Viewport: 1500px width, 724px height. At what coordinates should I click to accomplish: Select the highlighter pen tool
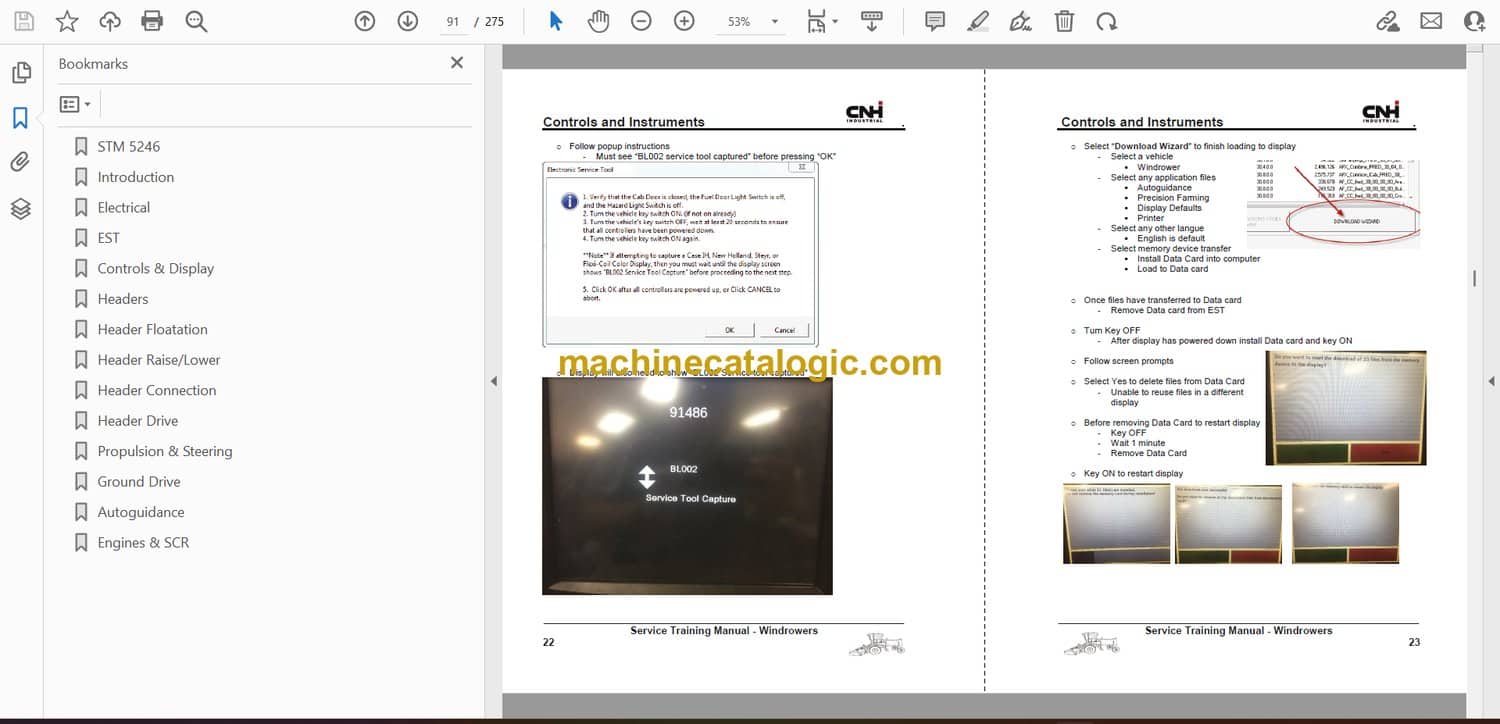click(978, 21)
